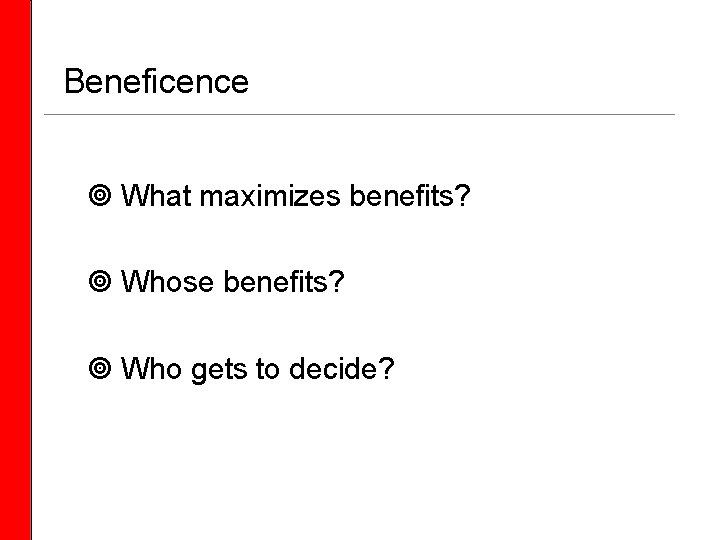The image size is (720, 540).
Task: Click the bullet icon before 'What maximizes benefits?'
Action: tap(97, 197)
